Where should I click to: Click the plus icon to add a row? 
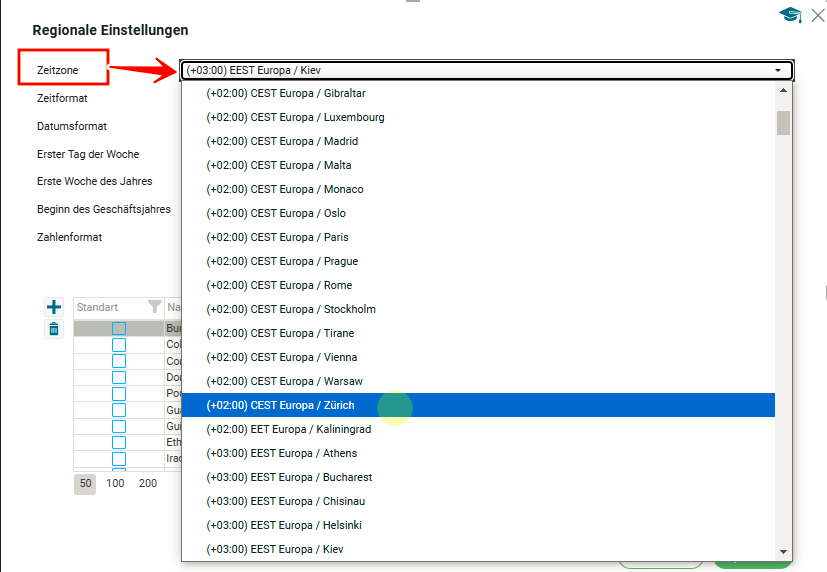[x=54, y=307]
